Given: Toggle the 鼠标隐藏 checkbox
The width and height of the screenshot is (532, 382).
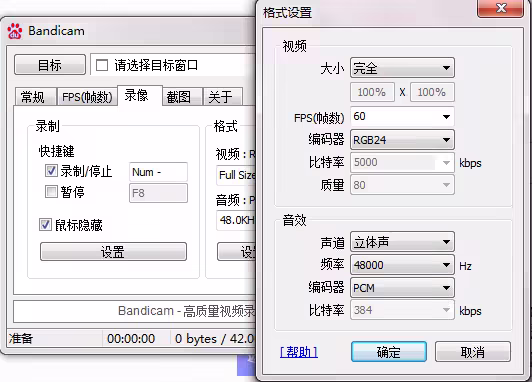Looking at the screenshot, I should click(x=45, y=225).
